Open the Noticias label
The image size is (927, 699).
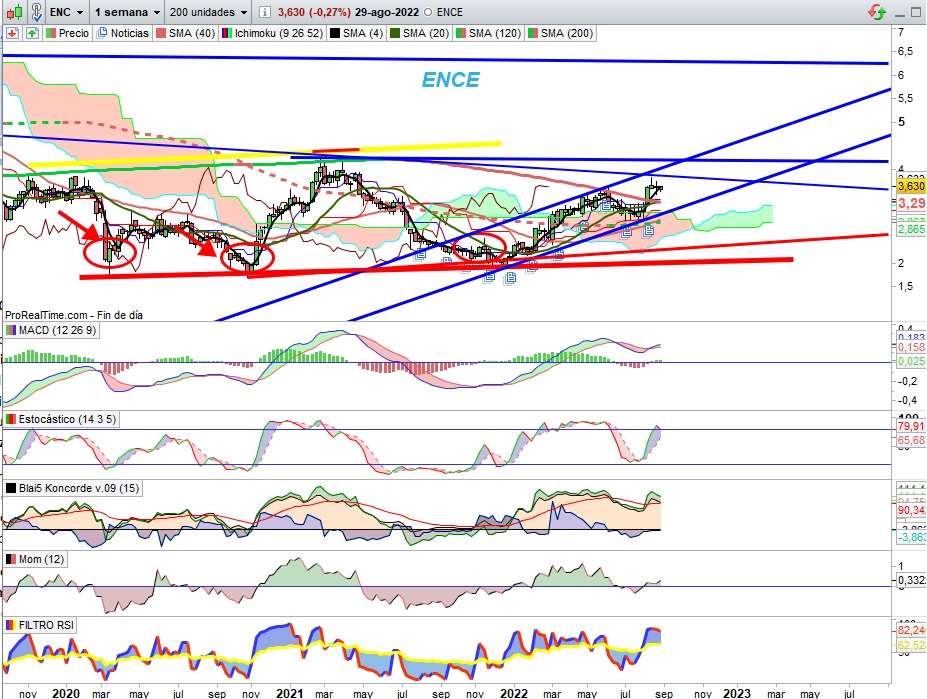tap(123, 33)
